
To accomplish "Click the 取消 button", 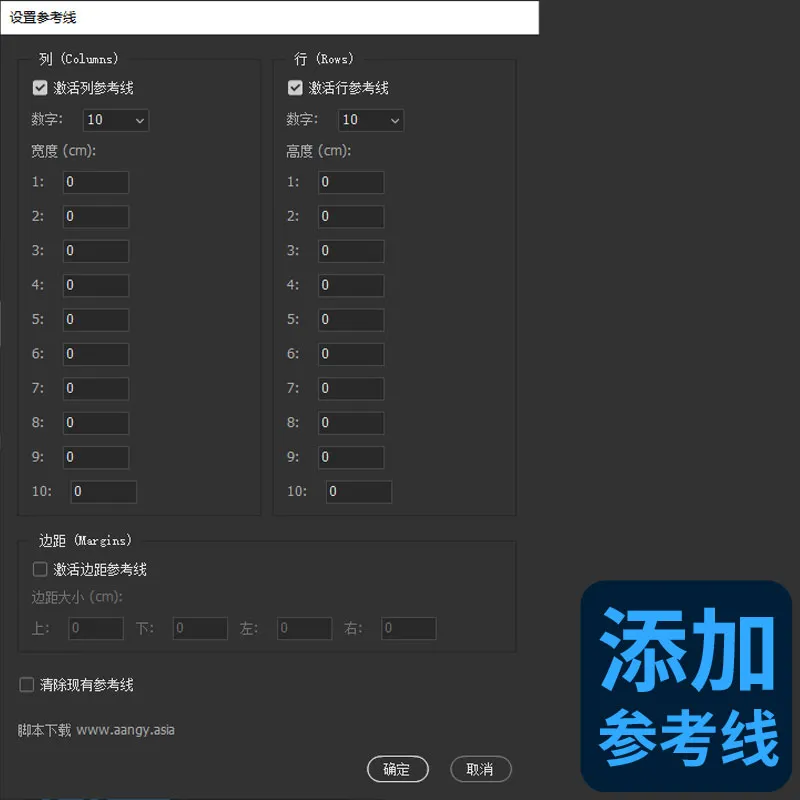I will (x=480, y=769).
